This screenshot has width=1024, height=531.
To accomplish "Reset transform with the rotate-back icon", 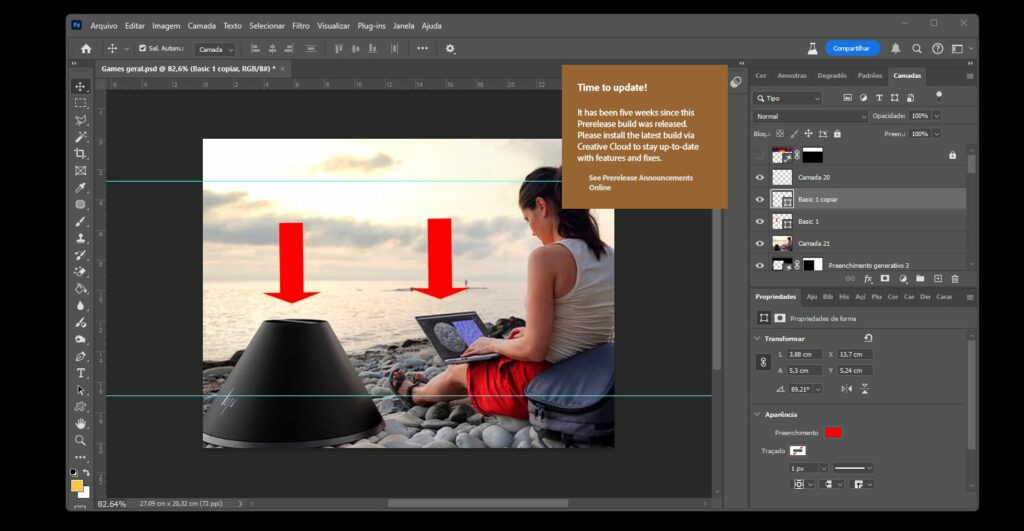I will click(x=868, y=338).
